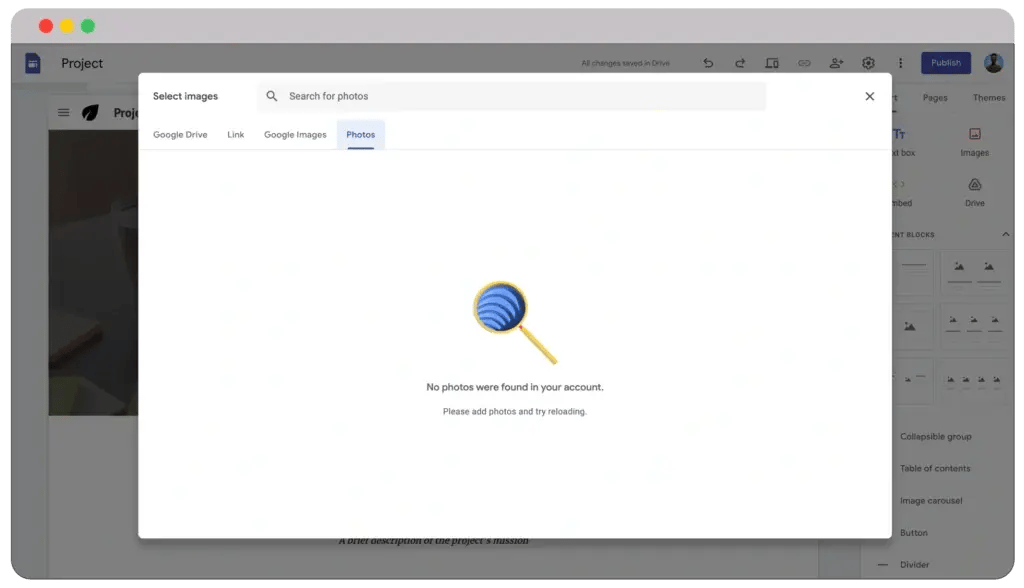Image resolution: width=1024 pixels, height=588 pixels.
Task: Select the Photos tab
Action: (361, 134)
